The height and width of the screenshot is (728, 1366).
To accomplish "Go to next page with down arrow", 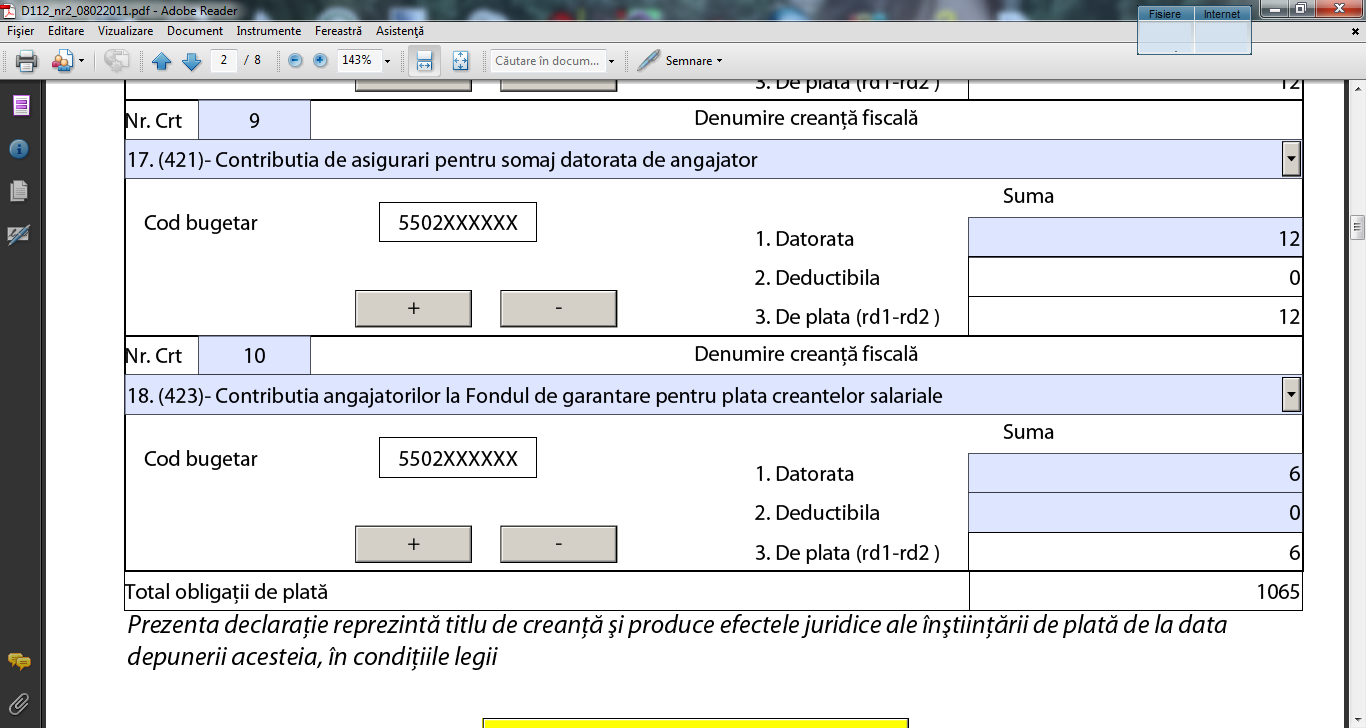I will click(191, 61).
